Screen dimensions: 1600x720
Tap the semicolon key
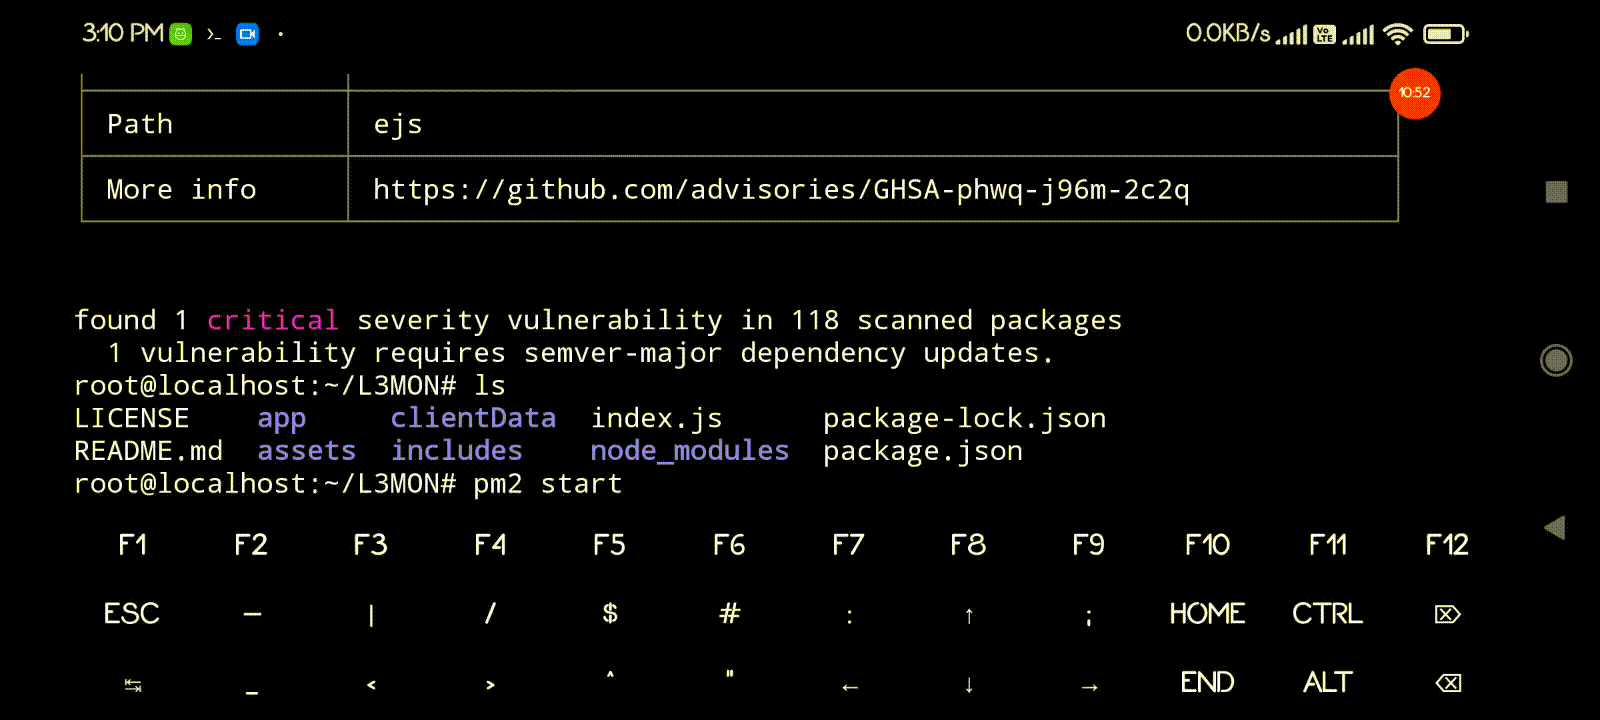point(1088,617)
